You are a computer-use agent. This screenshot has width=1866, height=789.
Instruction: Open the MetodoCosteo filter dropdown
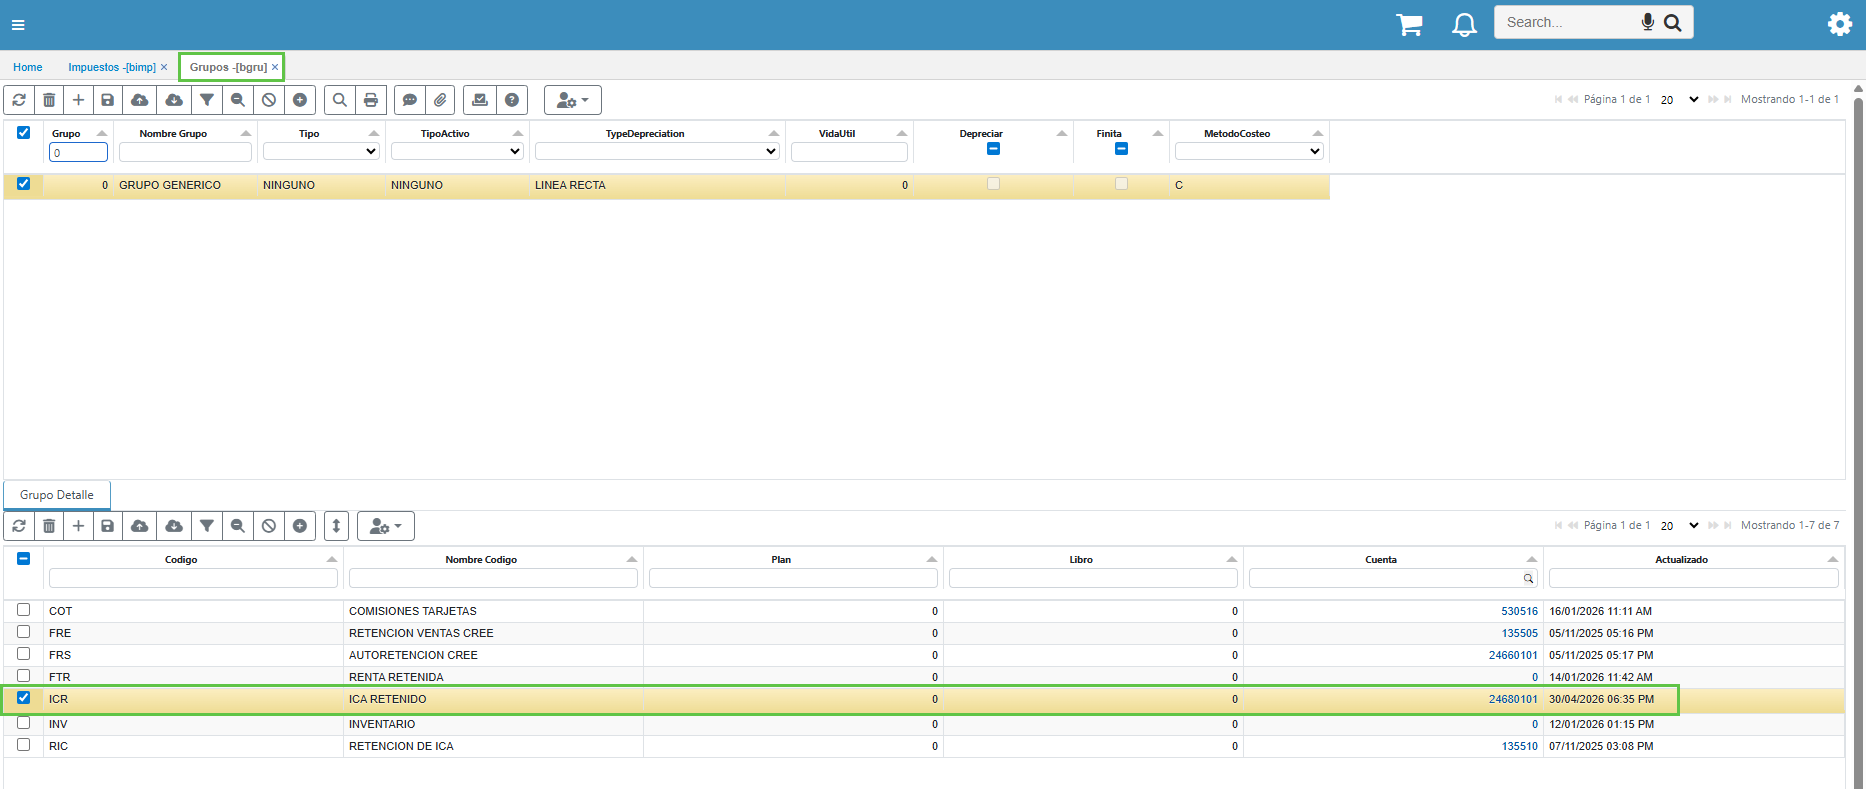click(x=1249, y=152)
